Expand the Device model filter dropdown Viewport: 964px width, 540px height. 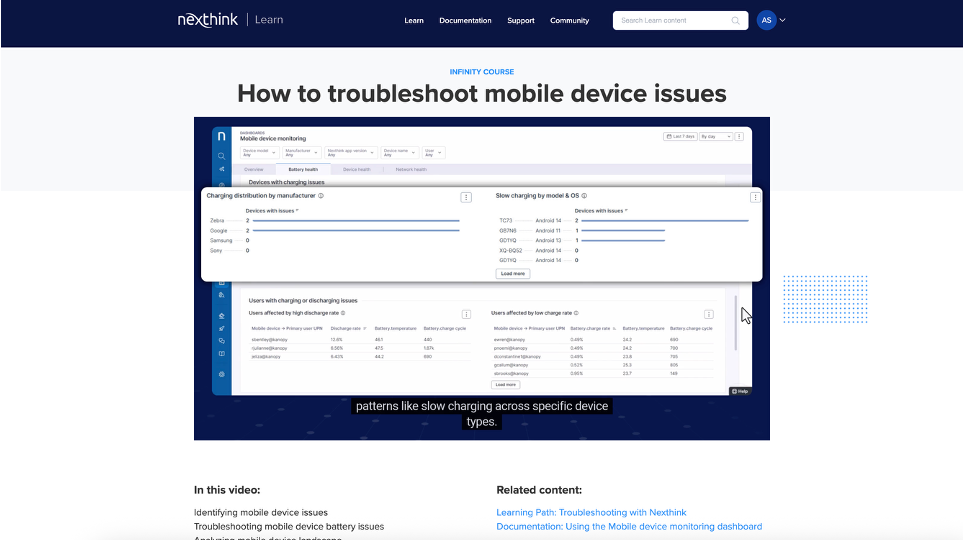[x=258, y=153]
